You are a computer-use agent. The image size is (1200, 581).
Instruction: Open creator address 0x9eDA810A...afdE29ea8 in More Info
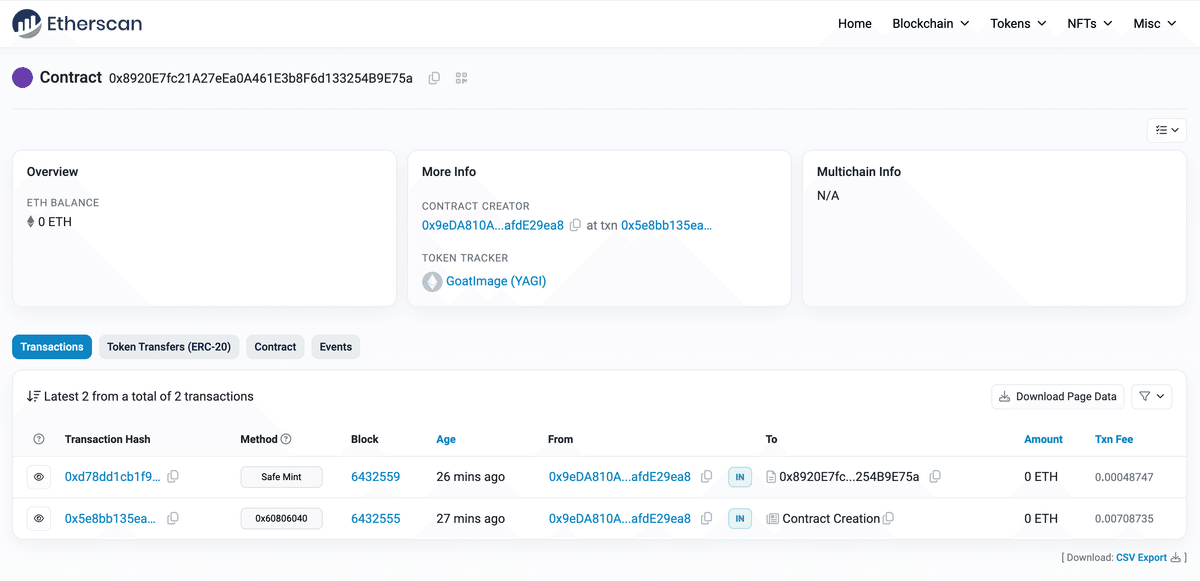click(493, 225)
